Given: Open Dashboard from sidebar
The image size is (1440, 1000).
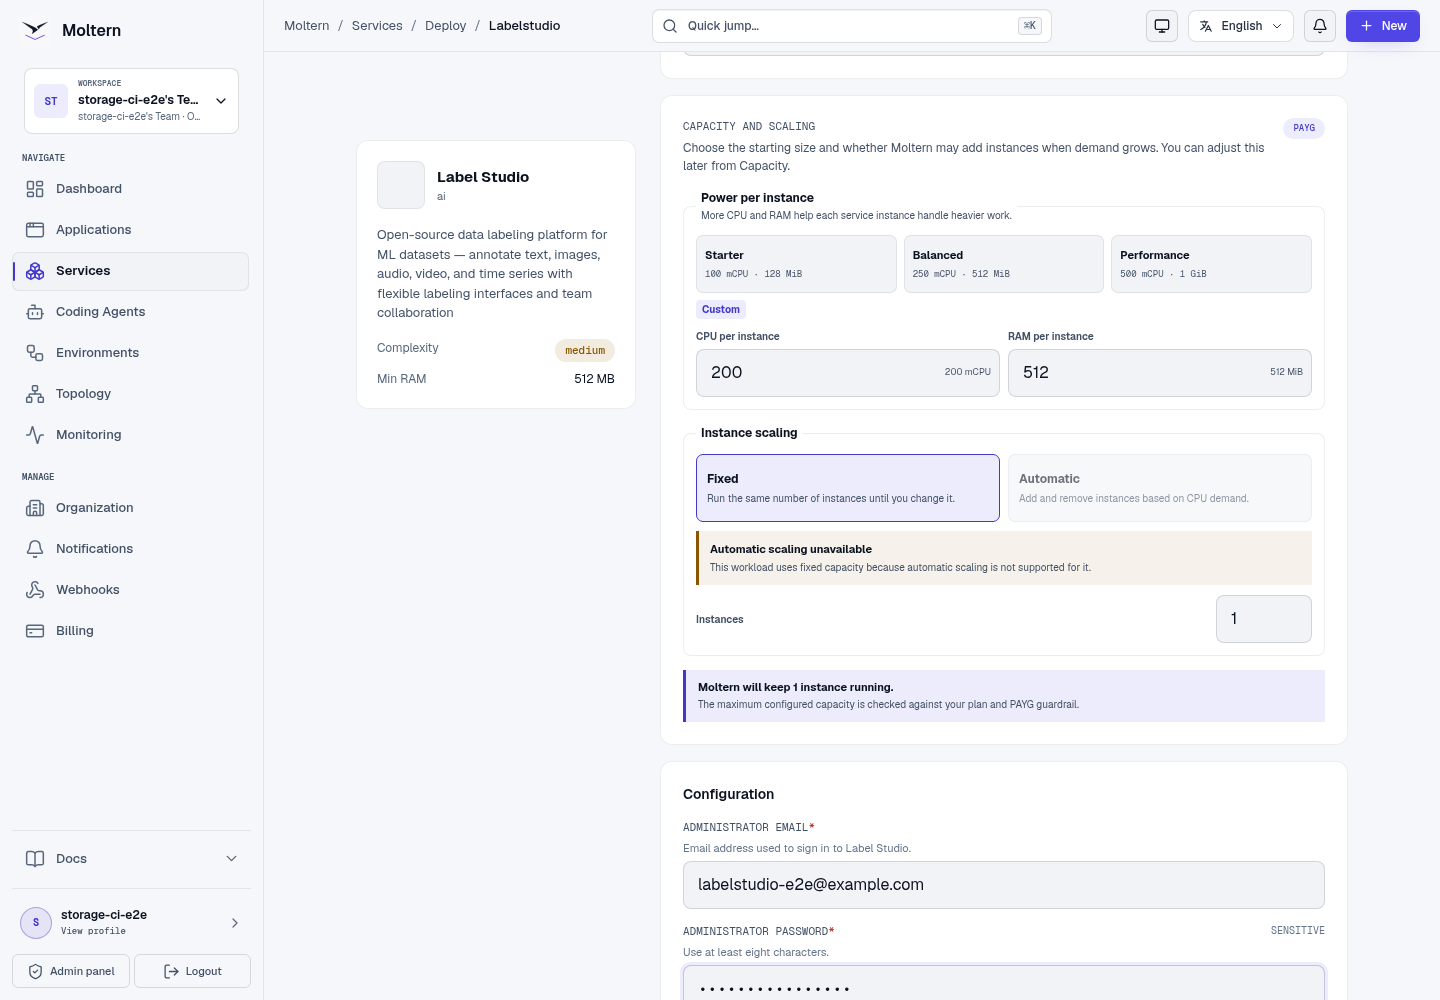Looking at the screenshot, I should (130, 189).
